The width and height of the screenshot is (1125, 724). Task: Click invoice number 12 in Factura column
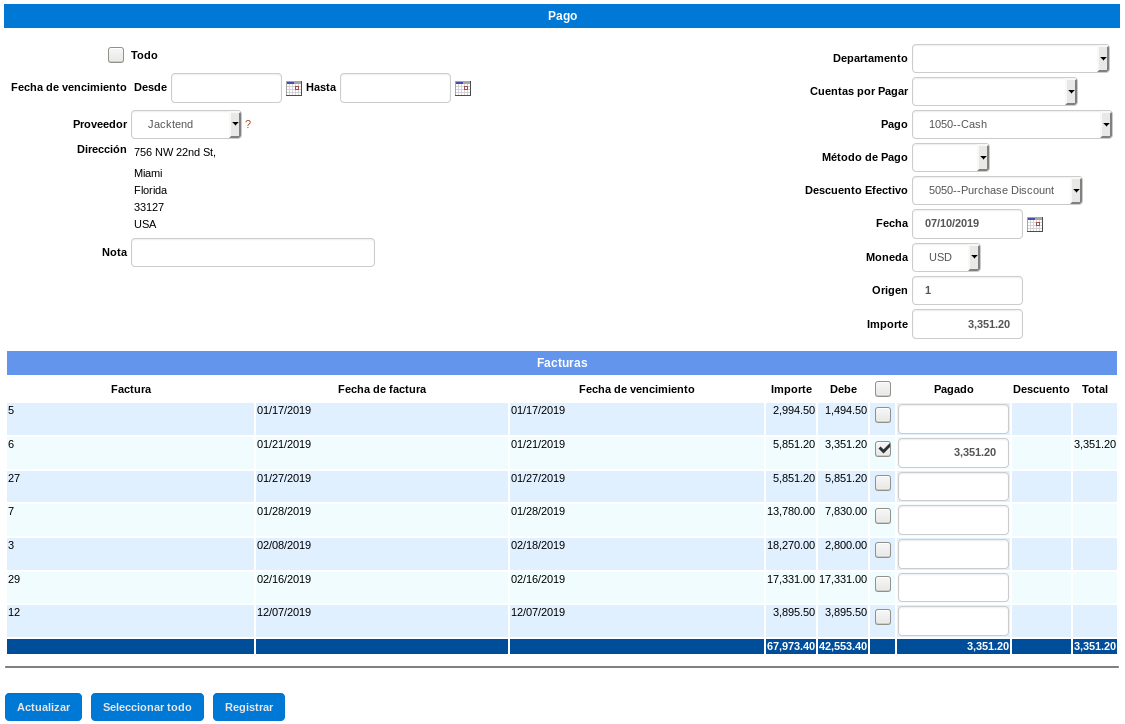[x=14, y=613]
